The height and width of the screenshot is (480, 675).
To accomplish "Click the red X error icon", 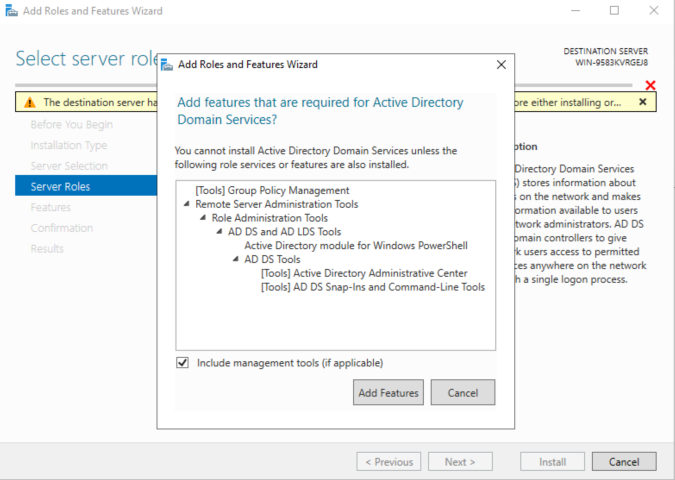I will coord(650,85).
